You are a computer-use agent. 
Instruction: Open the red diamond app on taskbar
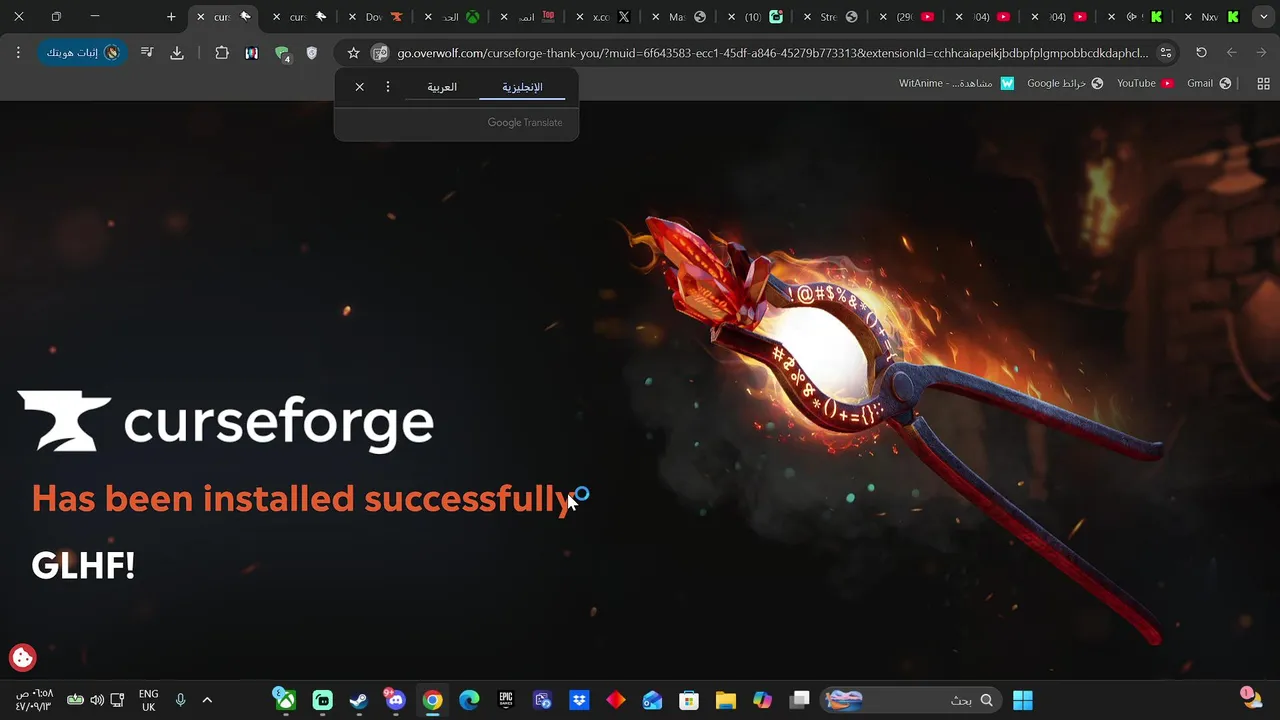[x=616, y=700]
